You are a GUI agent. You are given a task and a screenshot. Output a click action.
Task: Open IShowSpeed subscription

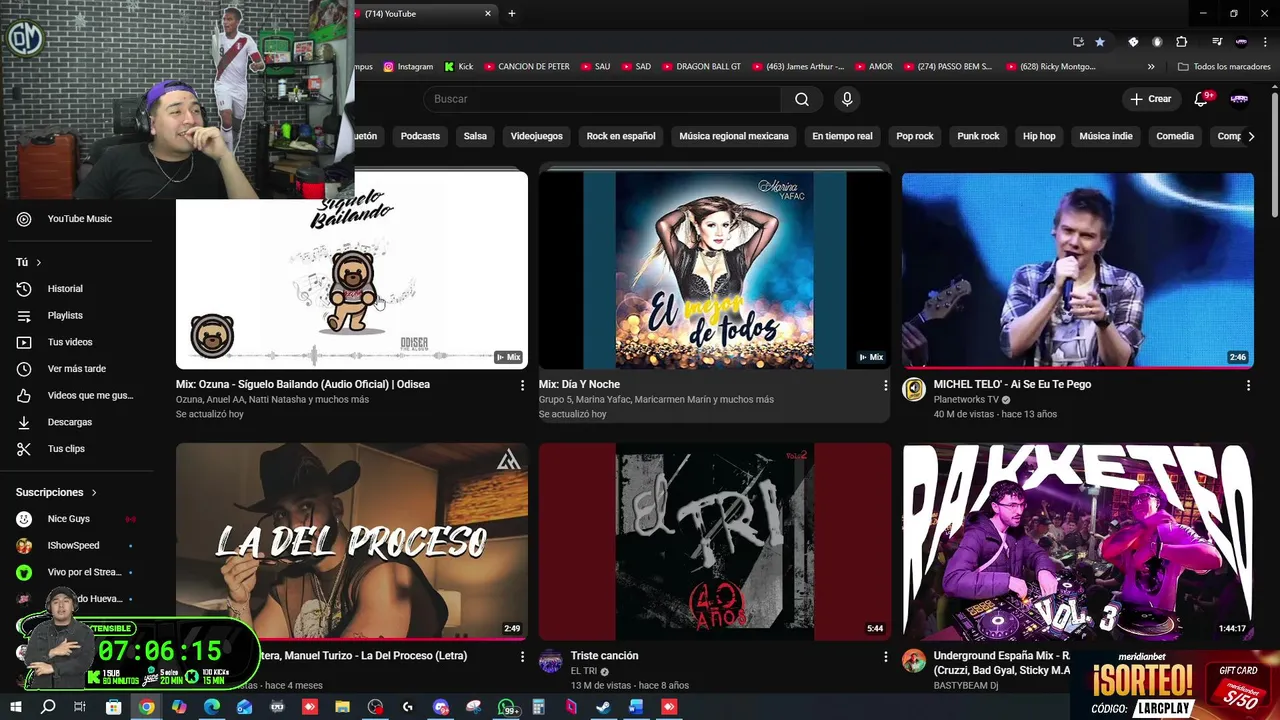tap(78, 546)
